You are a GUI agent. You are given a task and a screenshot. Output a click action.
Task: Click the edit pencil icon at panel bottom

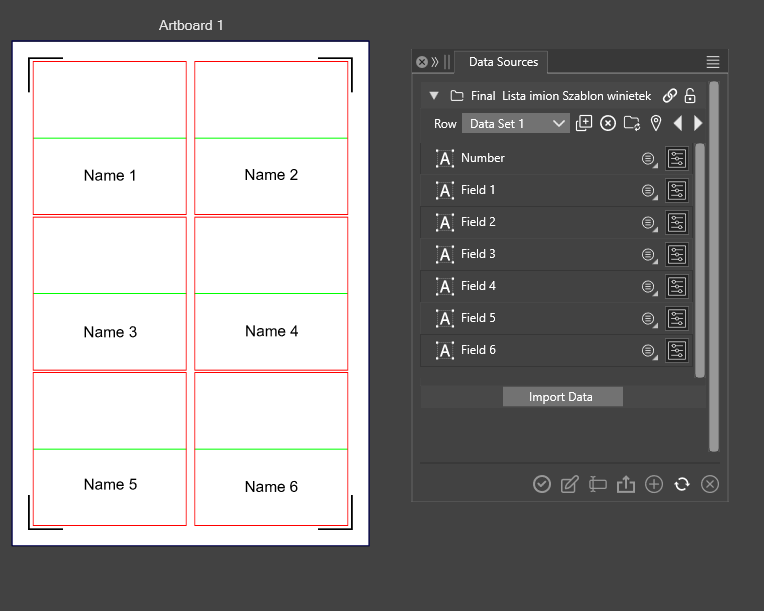(570, 484)
